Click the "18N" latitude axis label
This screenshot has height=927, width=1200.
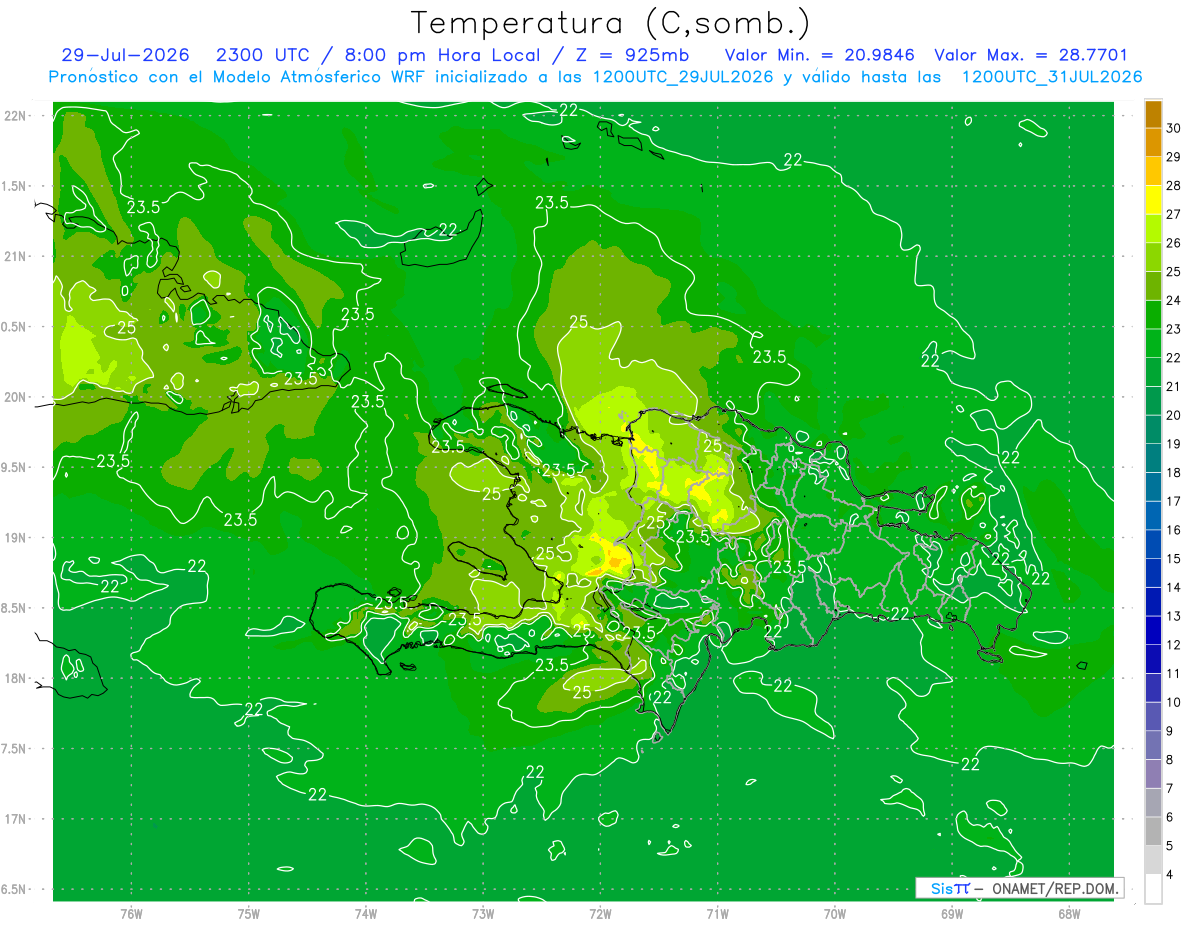[x=15, y=678]
